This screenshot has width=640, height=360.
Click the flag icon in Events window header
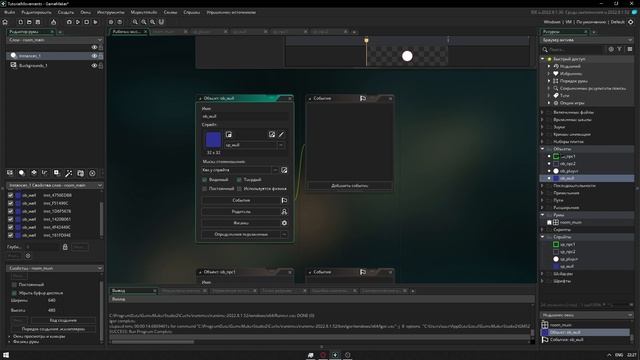pos(363,98)
